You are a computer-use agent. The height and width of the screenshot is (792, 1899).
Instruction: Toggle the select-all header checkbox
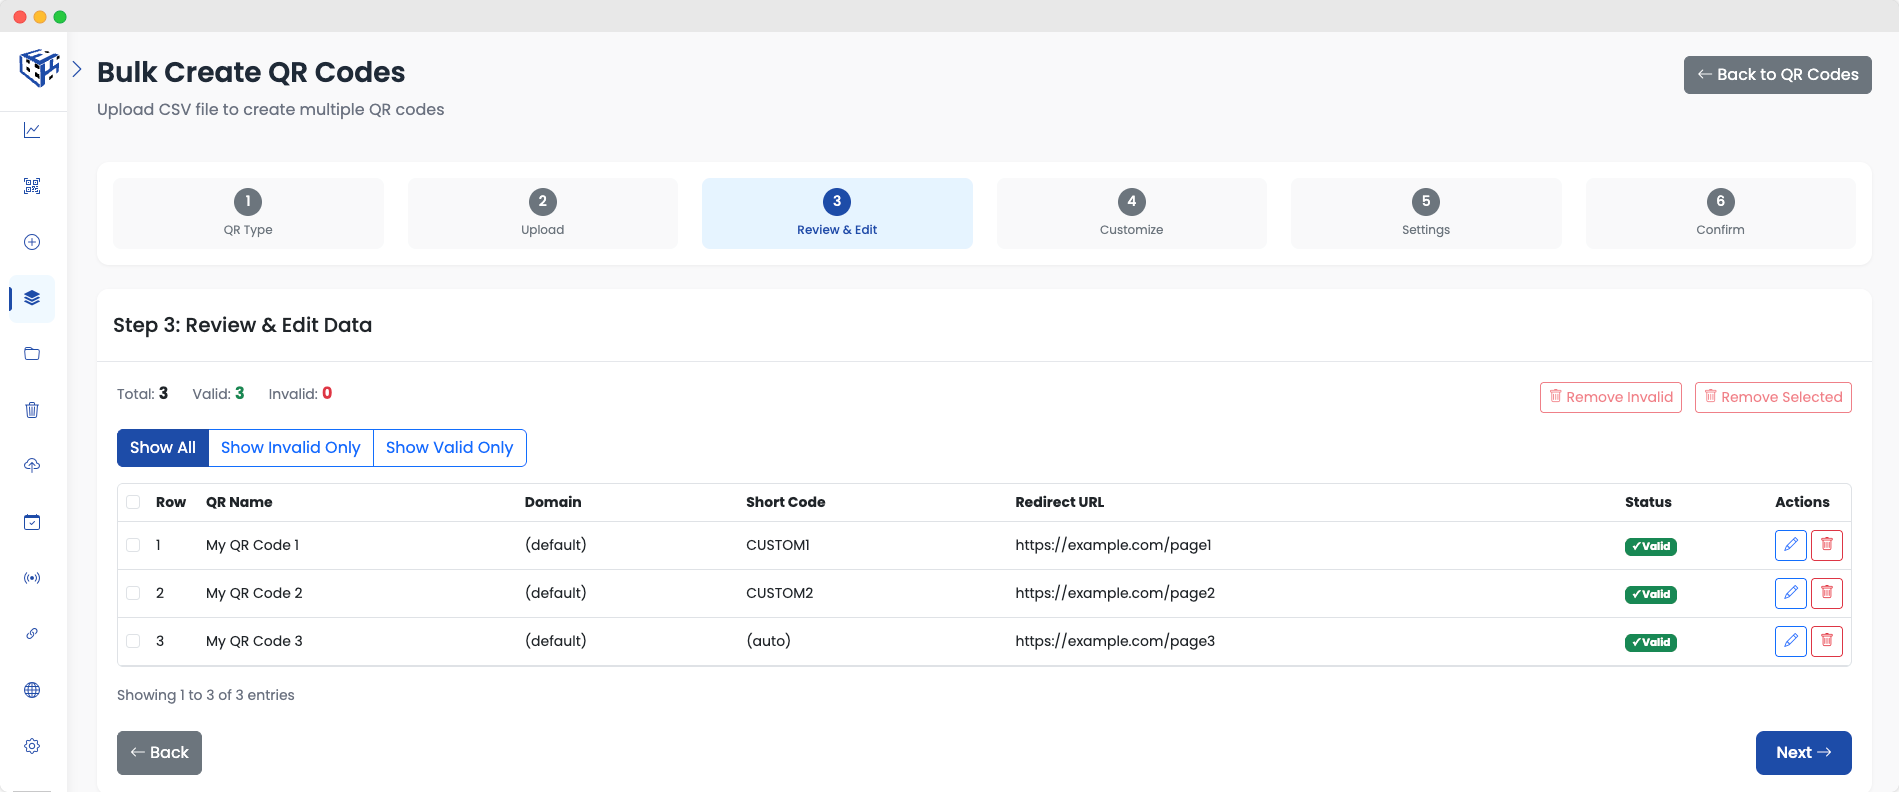133,502
